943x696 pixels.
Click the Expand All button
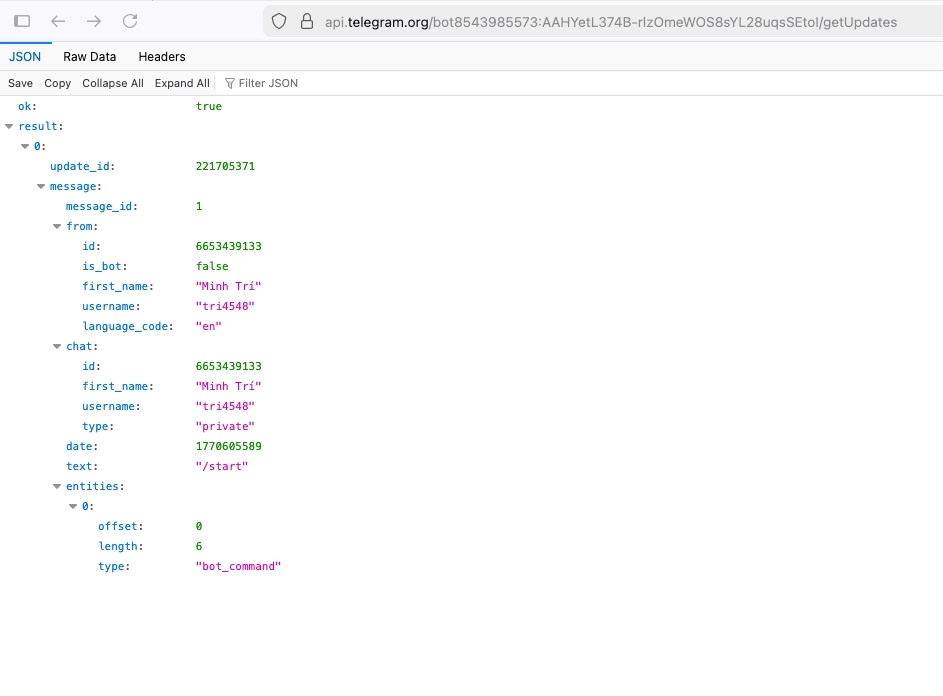click(x=181, y=83)
